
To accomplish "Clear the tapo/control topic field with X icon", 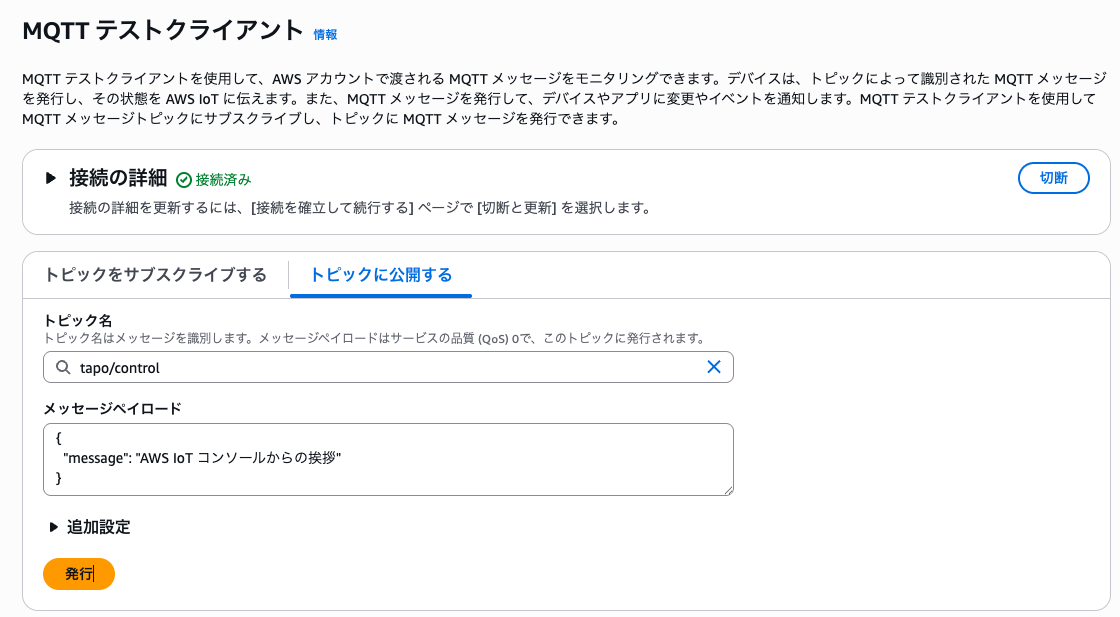I will pyautogui.click(x=714, y=367).
